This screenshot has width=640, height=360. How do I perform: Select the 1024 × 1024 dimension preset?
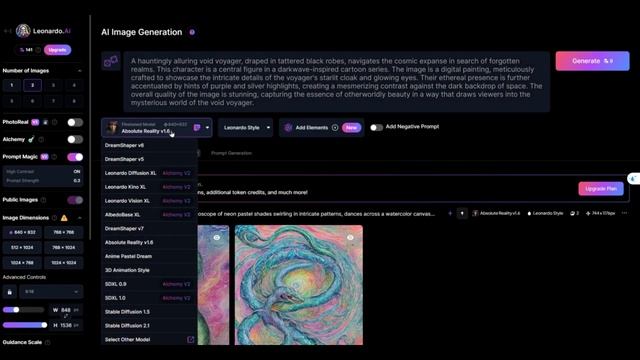(64, 263)
